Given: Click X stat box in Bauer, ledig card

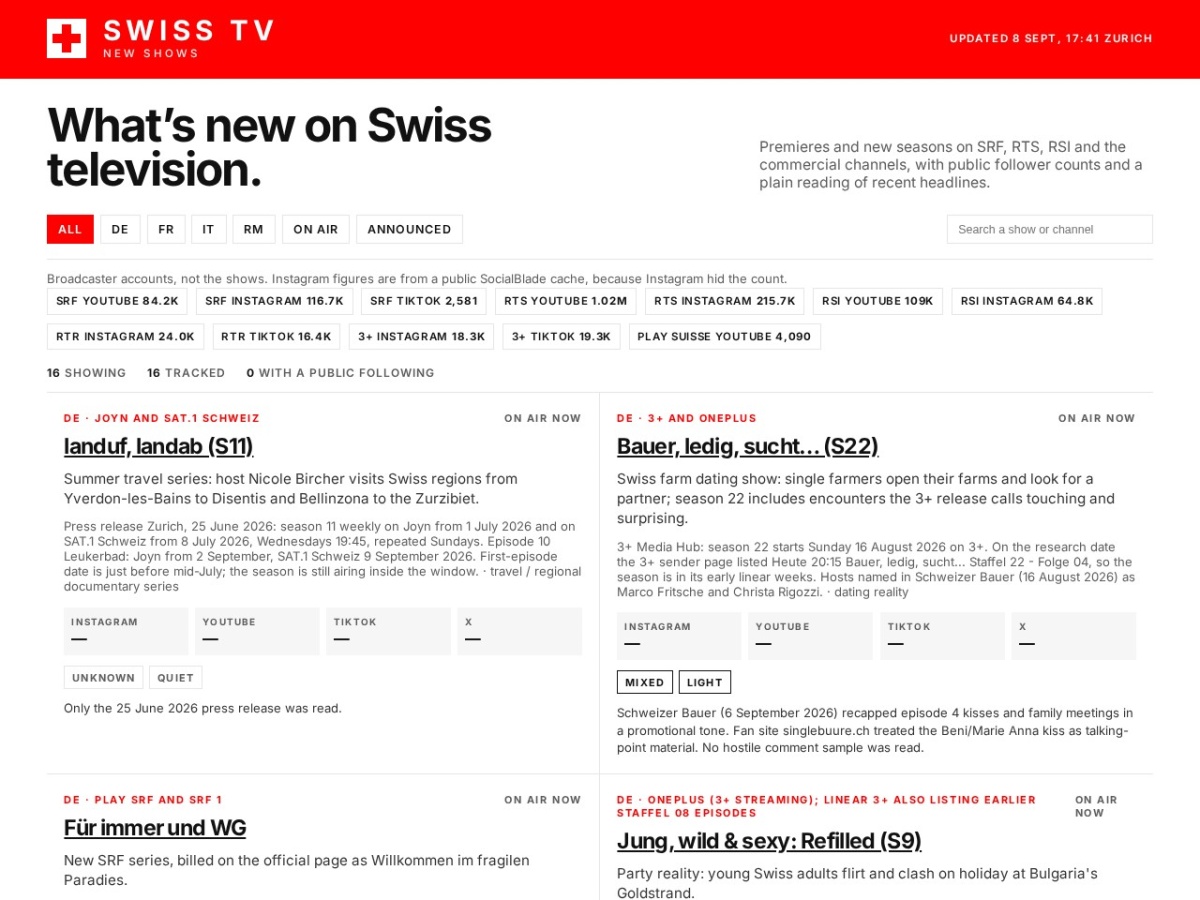Looking at the screenshot, I should tap(1073, 636).
